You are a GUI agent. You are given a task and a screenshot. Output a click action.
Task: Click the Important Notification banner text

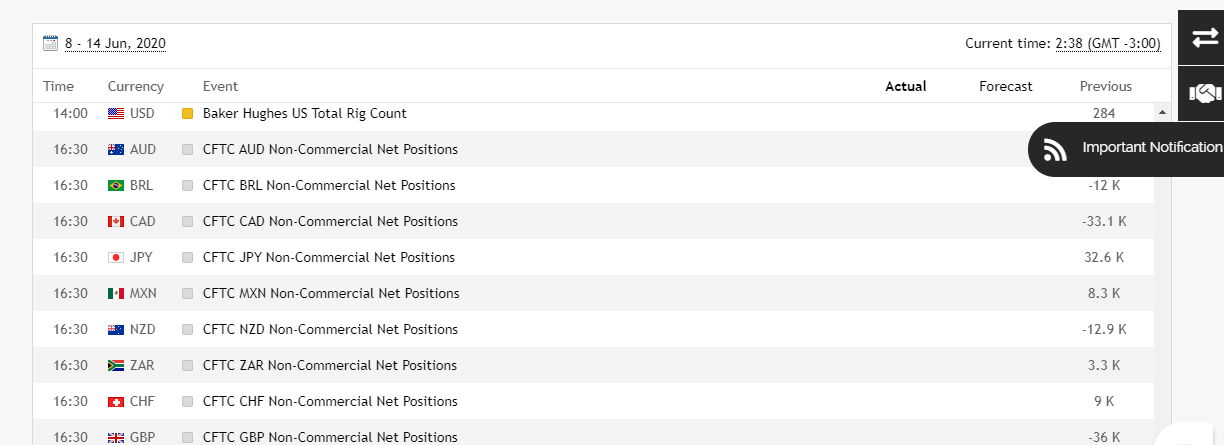click(1151, 147)
